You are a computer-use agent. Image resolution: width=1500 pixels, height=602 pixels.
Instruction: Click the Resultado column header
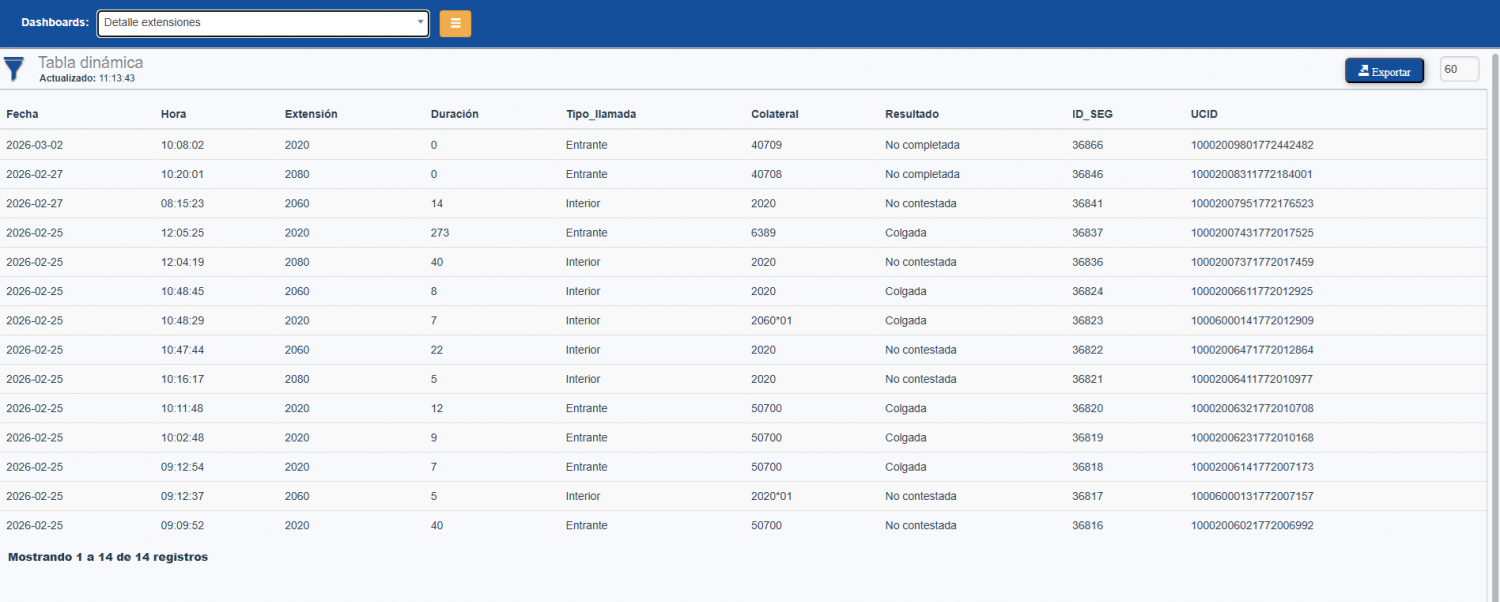click(x=910, y=114)
